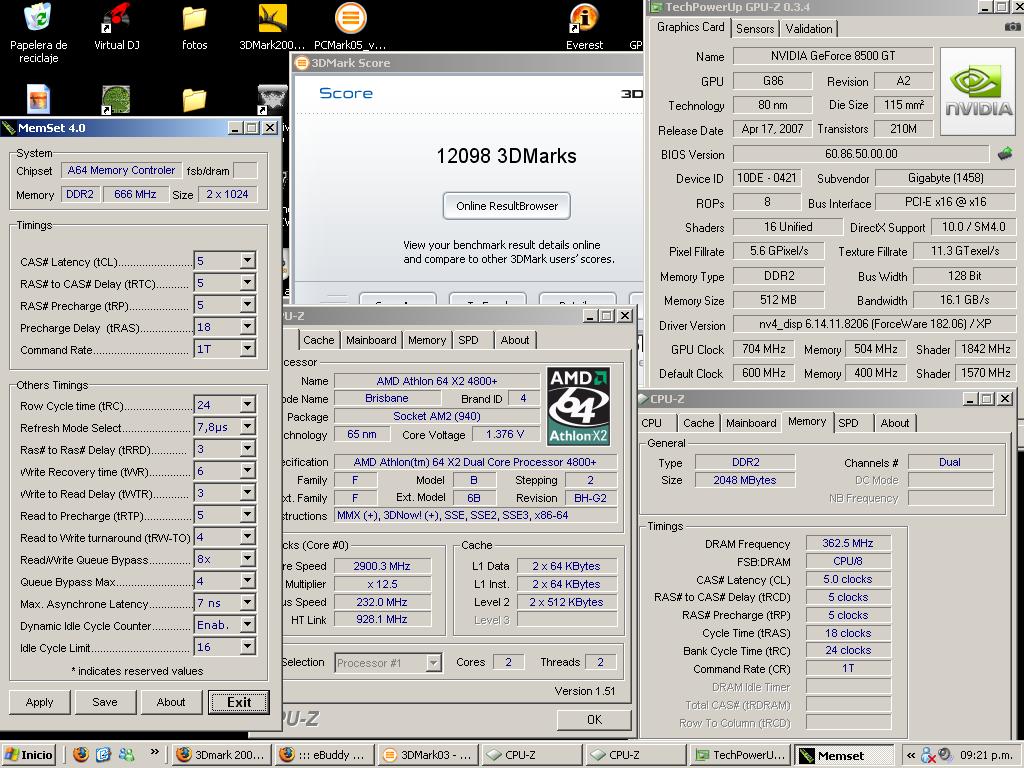The height and width of the screenshot is (768, 1024).
Task: Open the Processor #1 selection dropdown
Action: pyautogui.click(x=434, y=663)
